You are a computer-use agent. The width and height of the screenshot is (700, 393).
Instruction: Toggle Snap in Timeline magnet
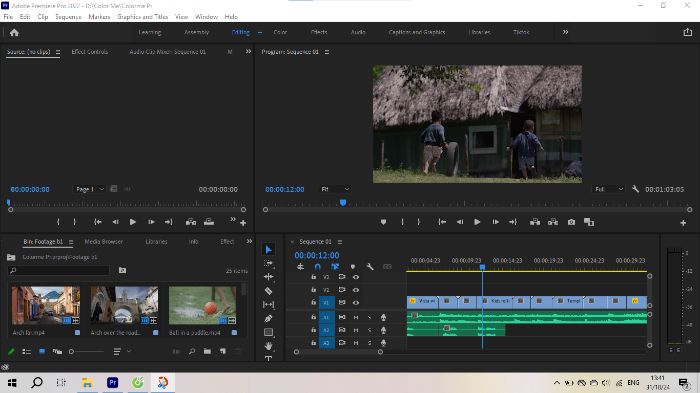pos(317,267)
